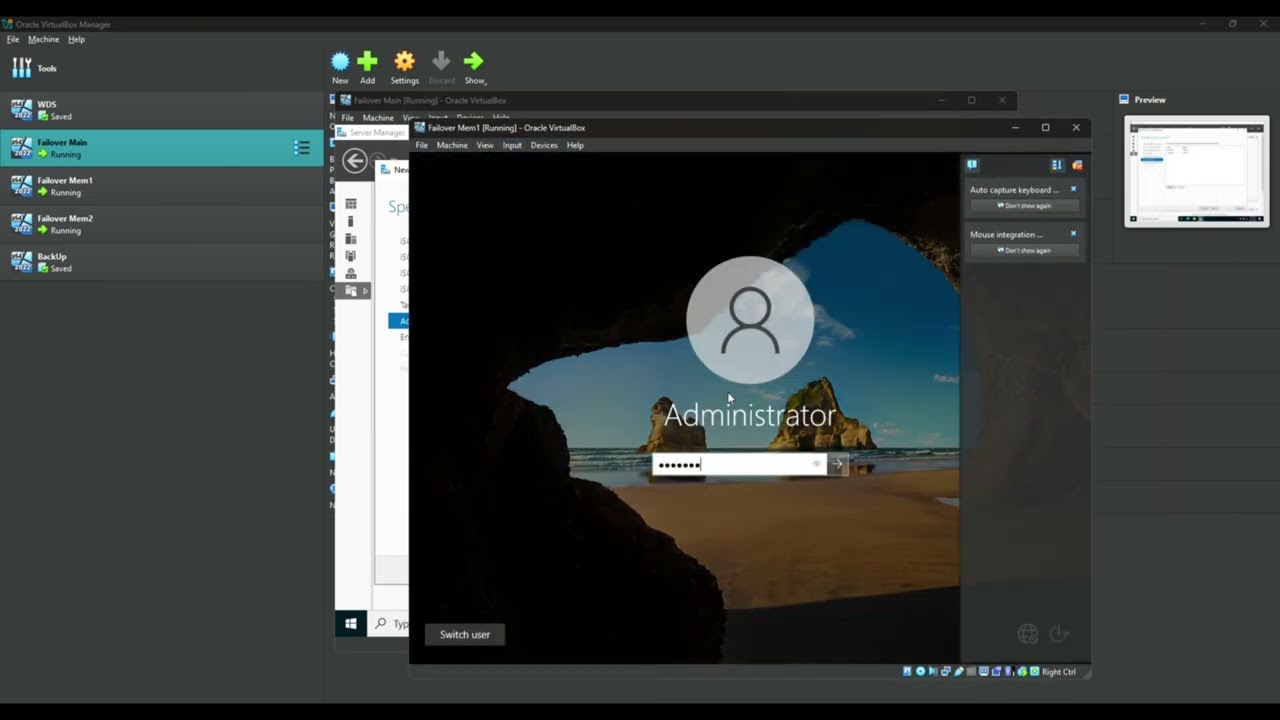Click the Administrator password field
The width and height of the screenshot is (1280, 720).
click(x=740, y=464)
